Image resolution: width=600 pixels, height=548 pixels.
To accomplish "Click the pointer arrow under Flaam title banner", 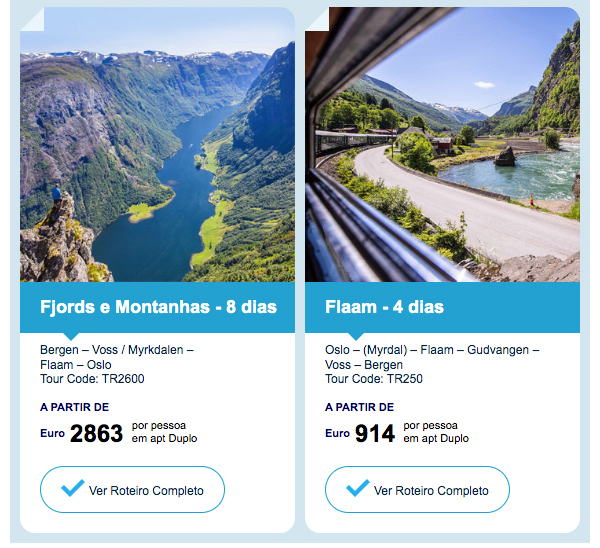I will [x=356, y=336].
